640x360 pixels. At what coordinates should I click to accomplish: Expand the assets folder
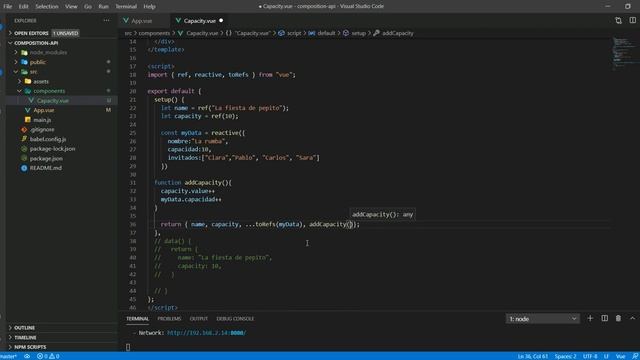[x=41, y=81]
